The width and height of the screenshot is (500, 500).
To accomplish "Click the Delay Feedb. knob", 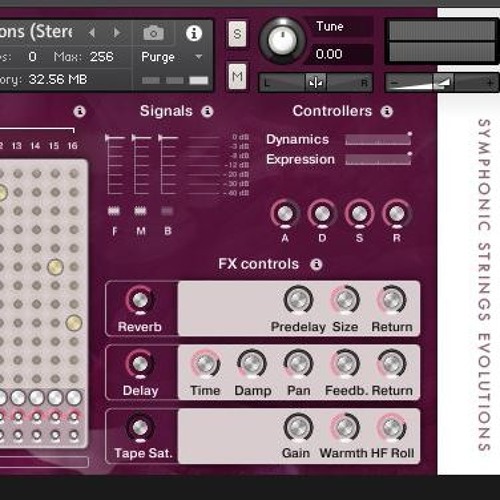I will [x=345, y=363].
